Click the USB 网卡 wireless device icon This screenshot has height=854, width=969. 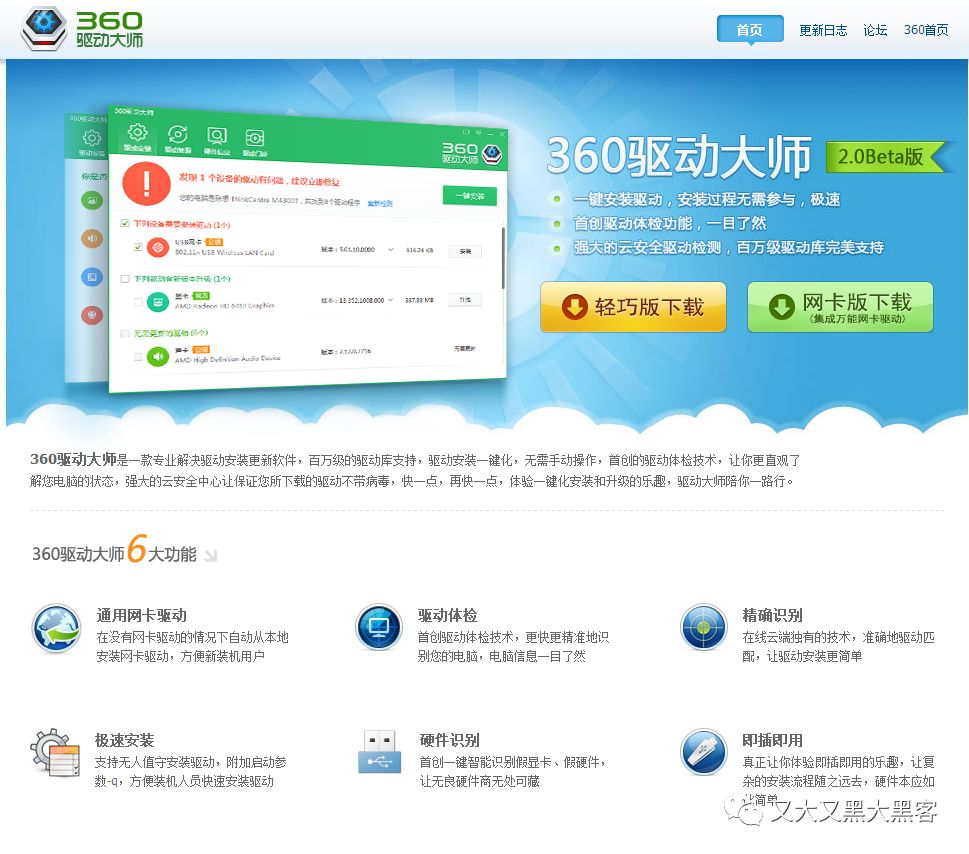click(x=156, y=246)
